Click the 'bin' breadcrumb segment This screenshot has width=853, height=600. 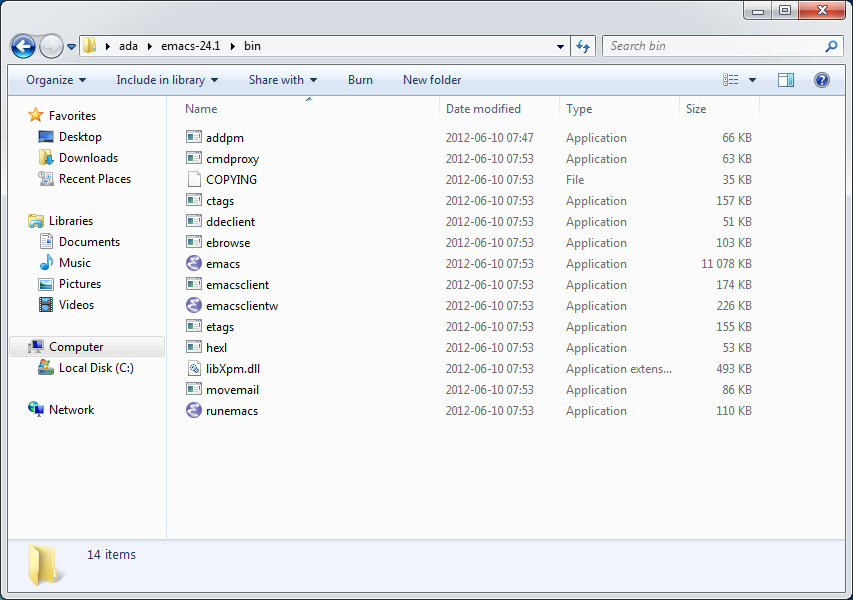coord(252,46)
